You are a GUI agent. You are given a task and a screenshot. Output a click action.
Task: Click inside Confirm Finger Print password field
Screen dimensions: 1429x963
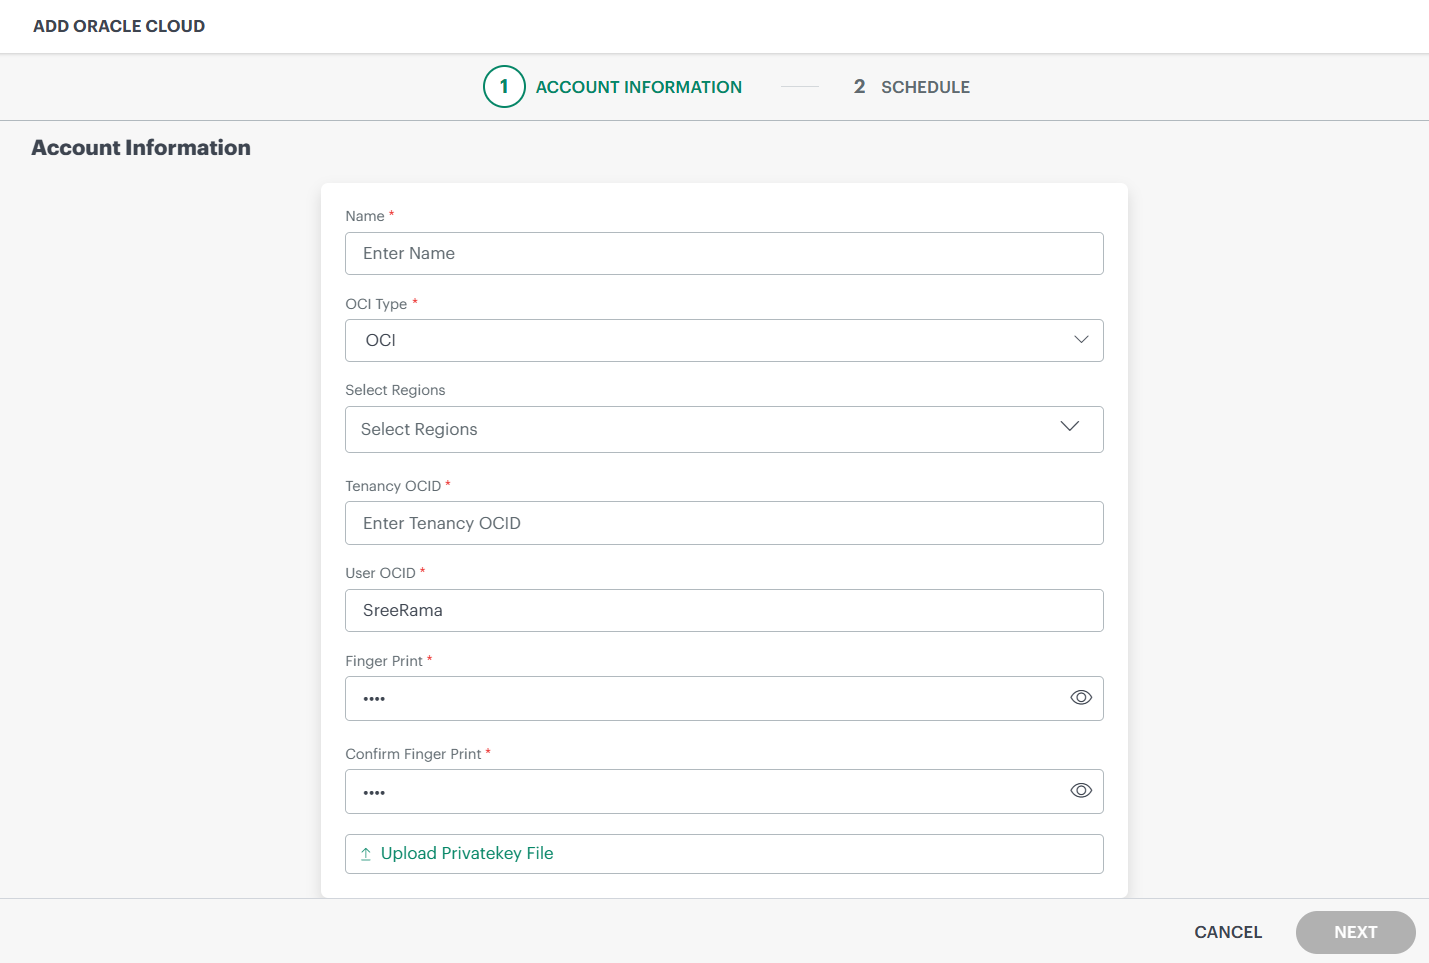(700, 791)
